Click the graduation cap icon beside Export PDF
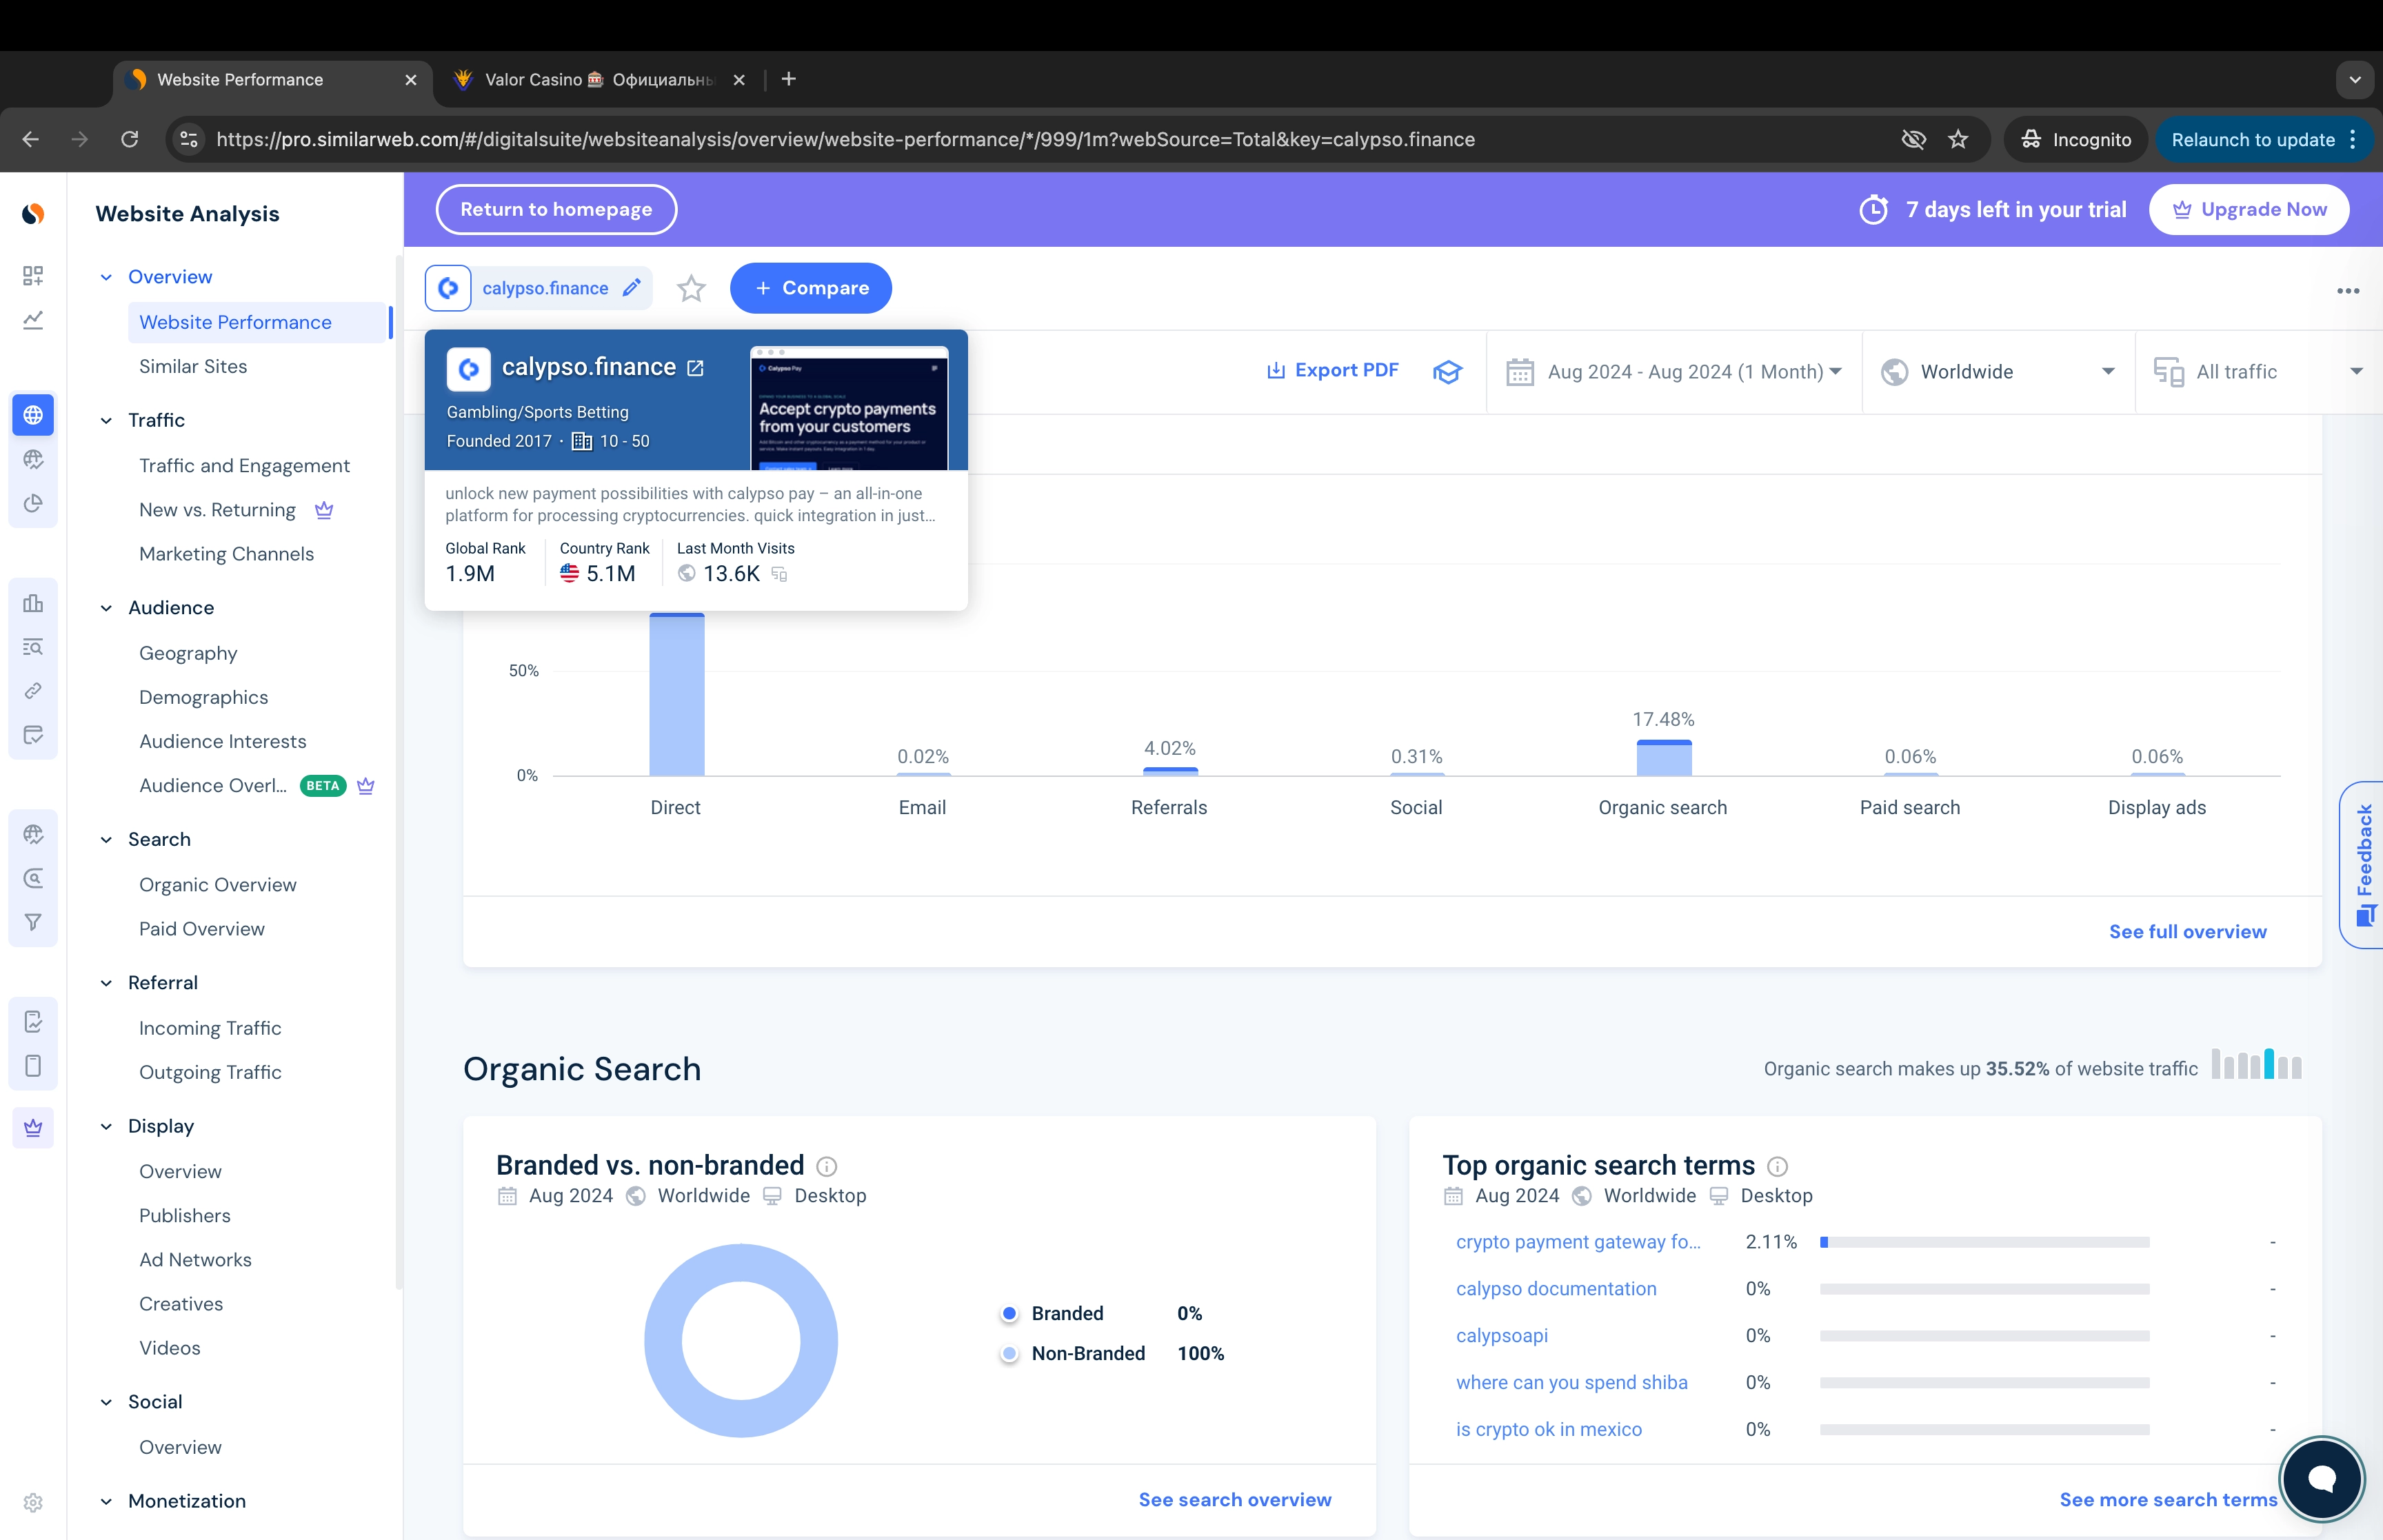2383x1540 pixels. coord(1447,371)
